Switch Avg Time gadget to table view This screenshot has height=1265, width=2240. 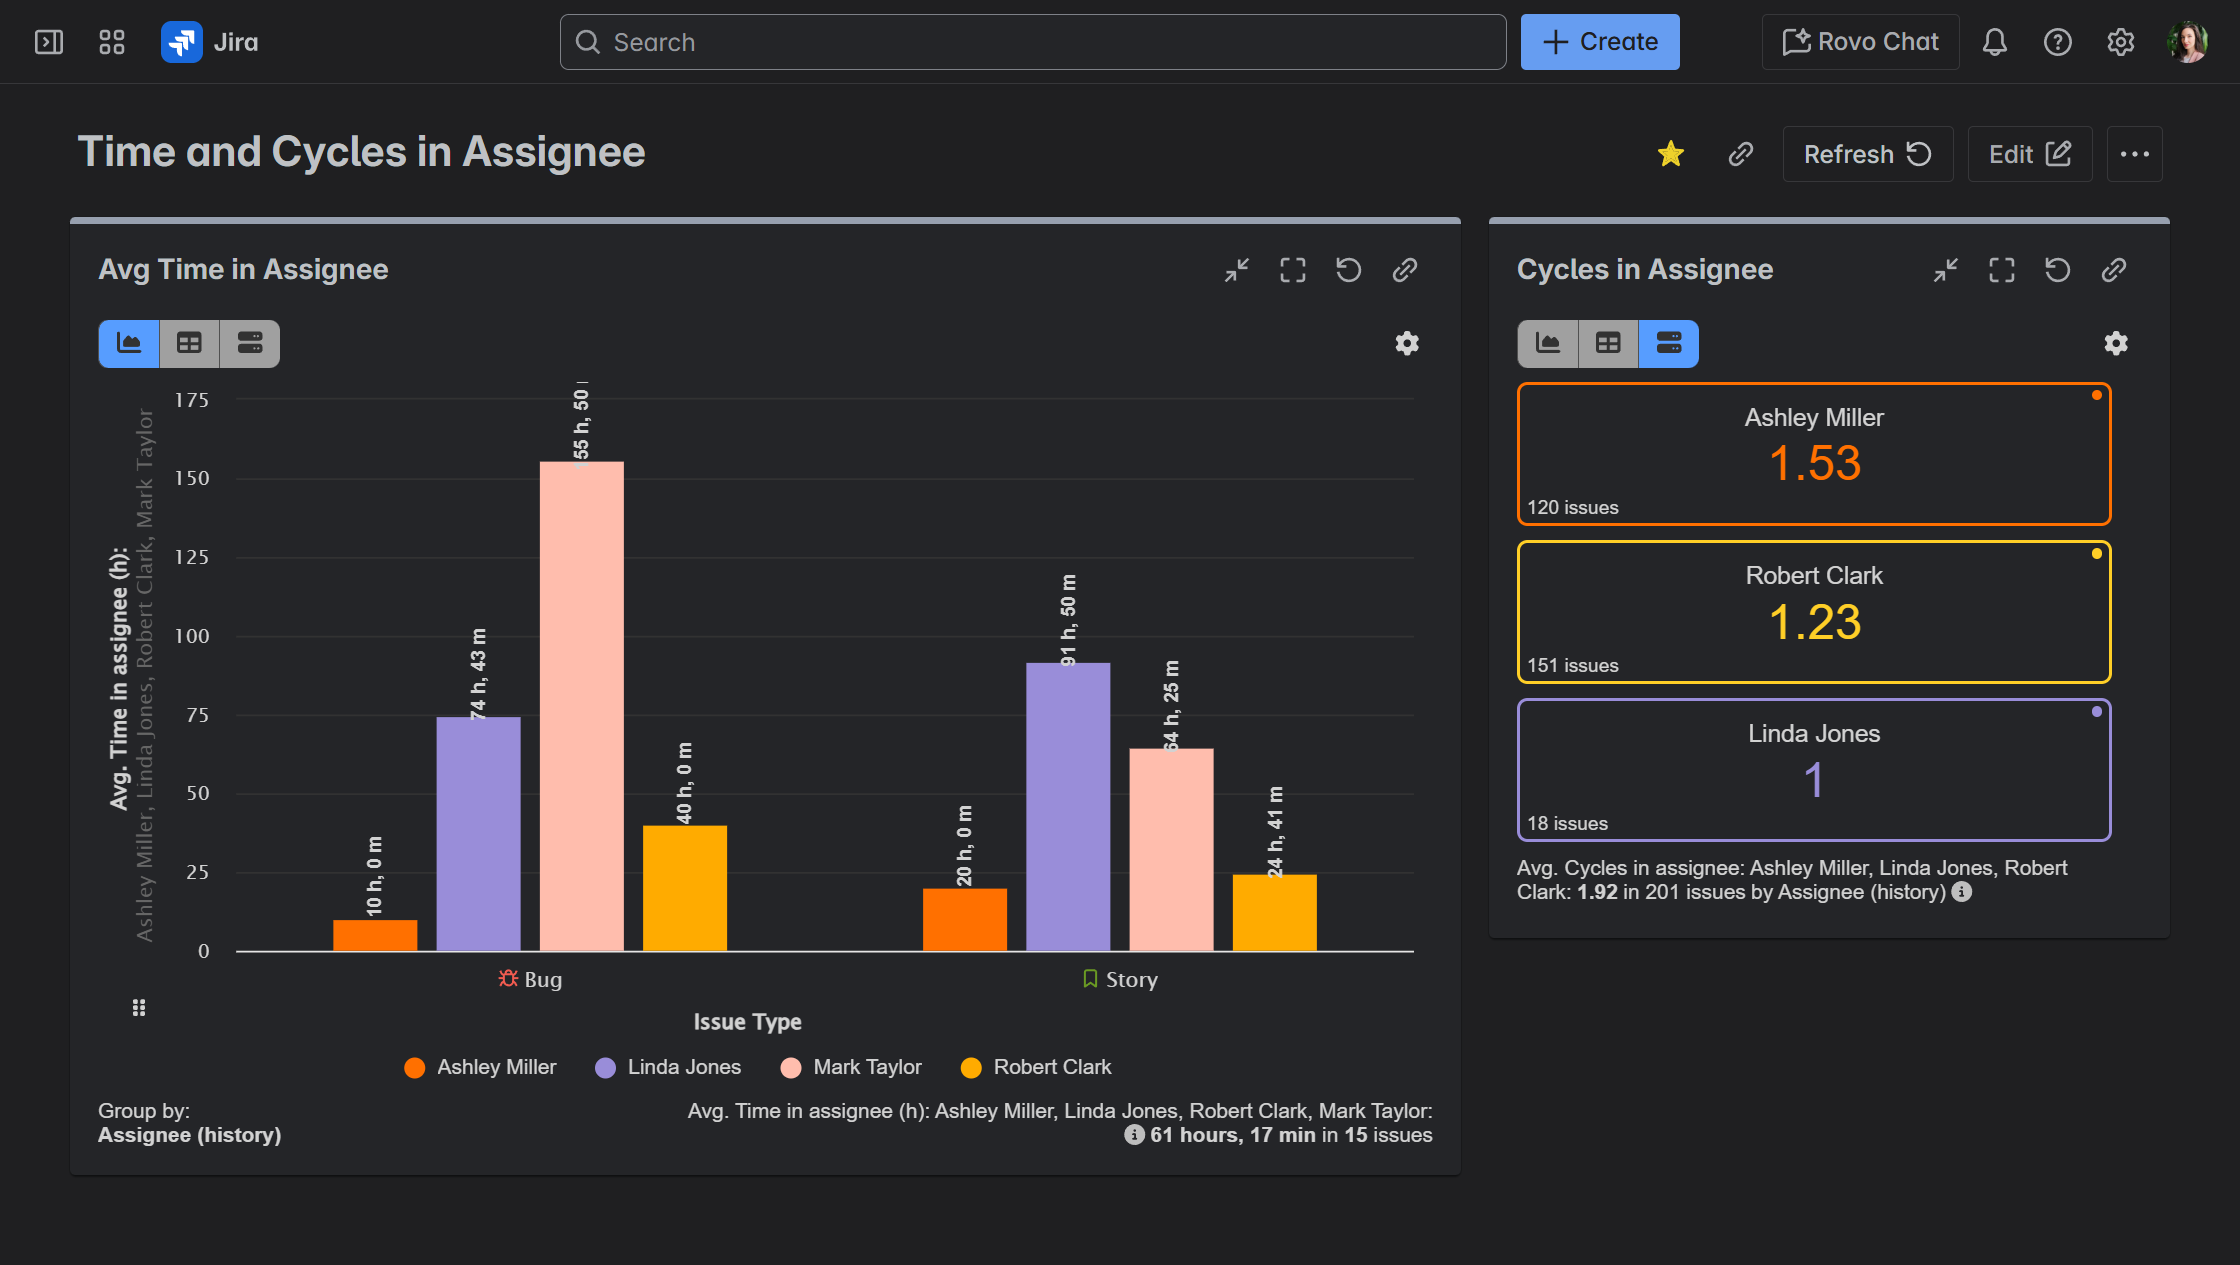tap(189, 344)
